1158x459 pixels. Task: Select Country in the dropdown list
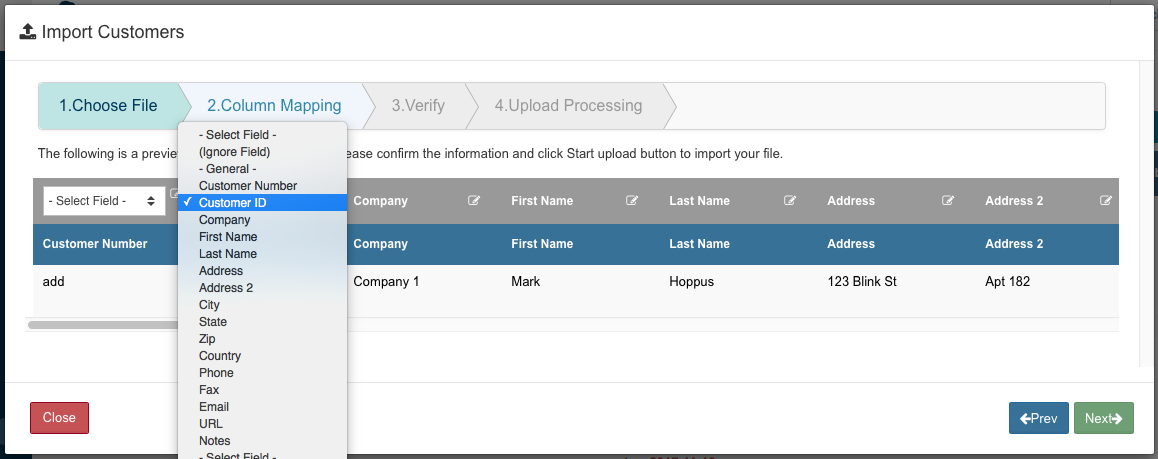220,356
